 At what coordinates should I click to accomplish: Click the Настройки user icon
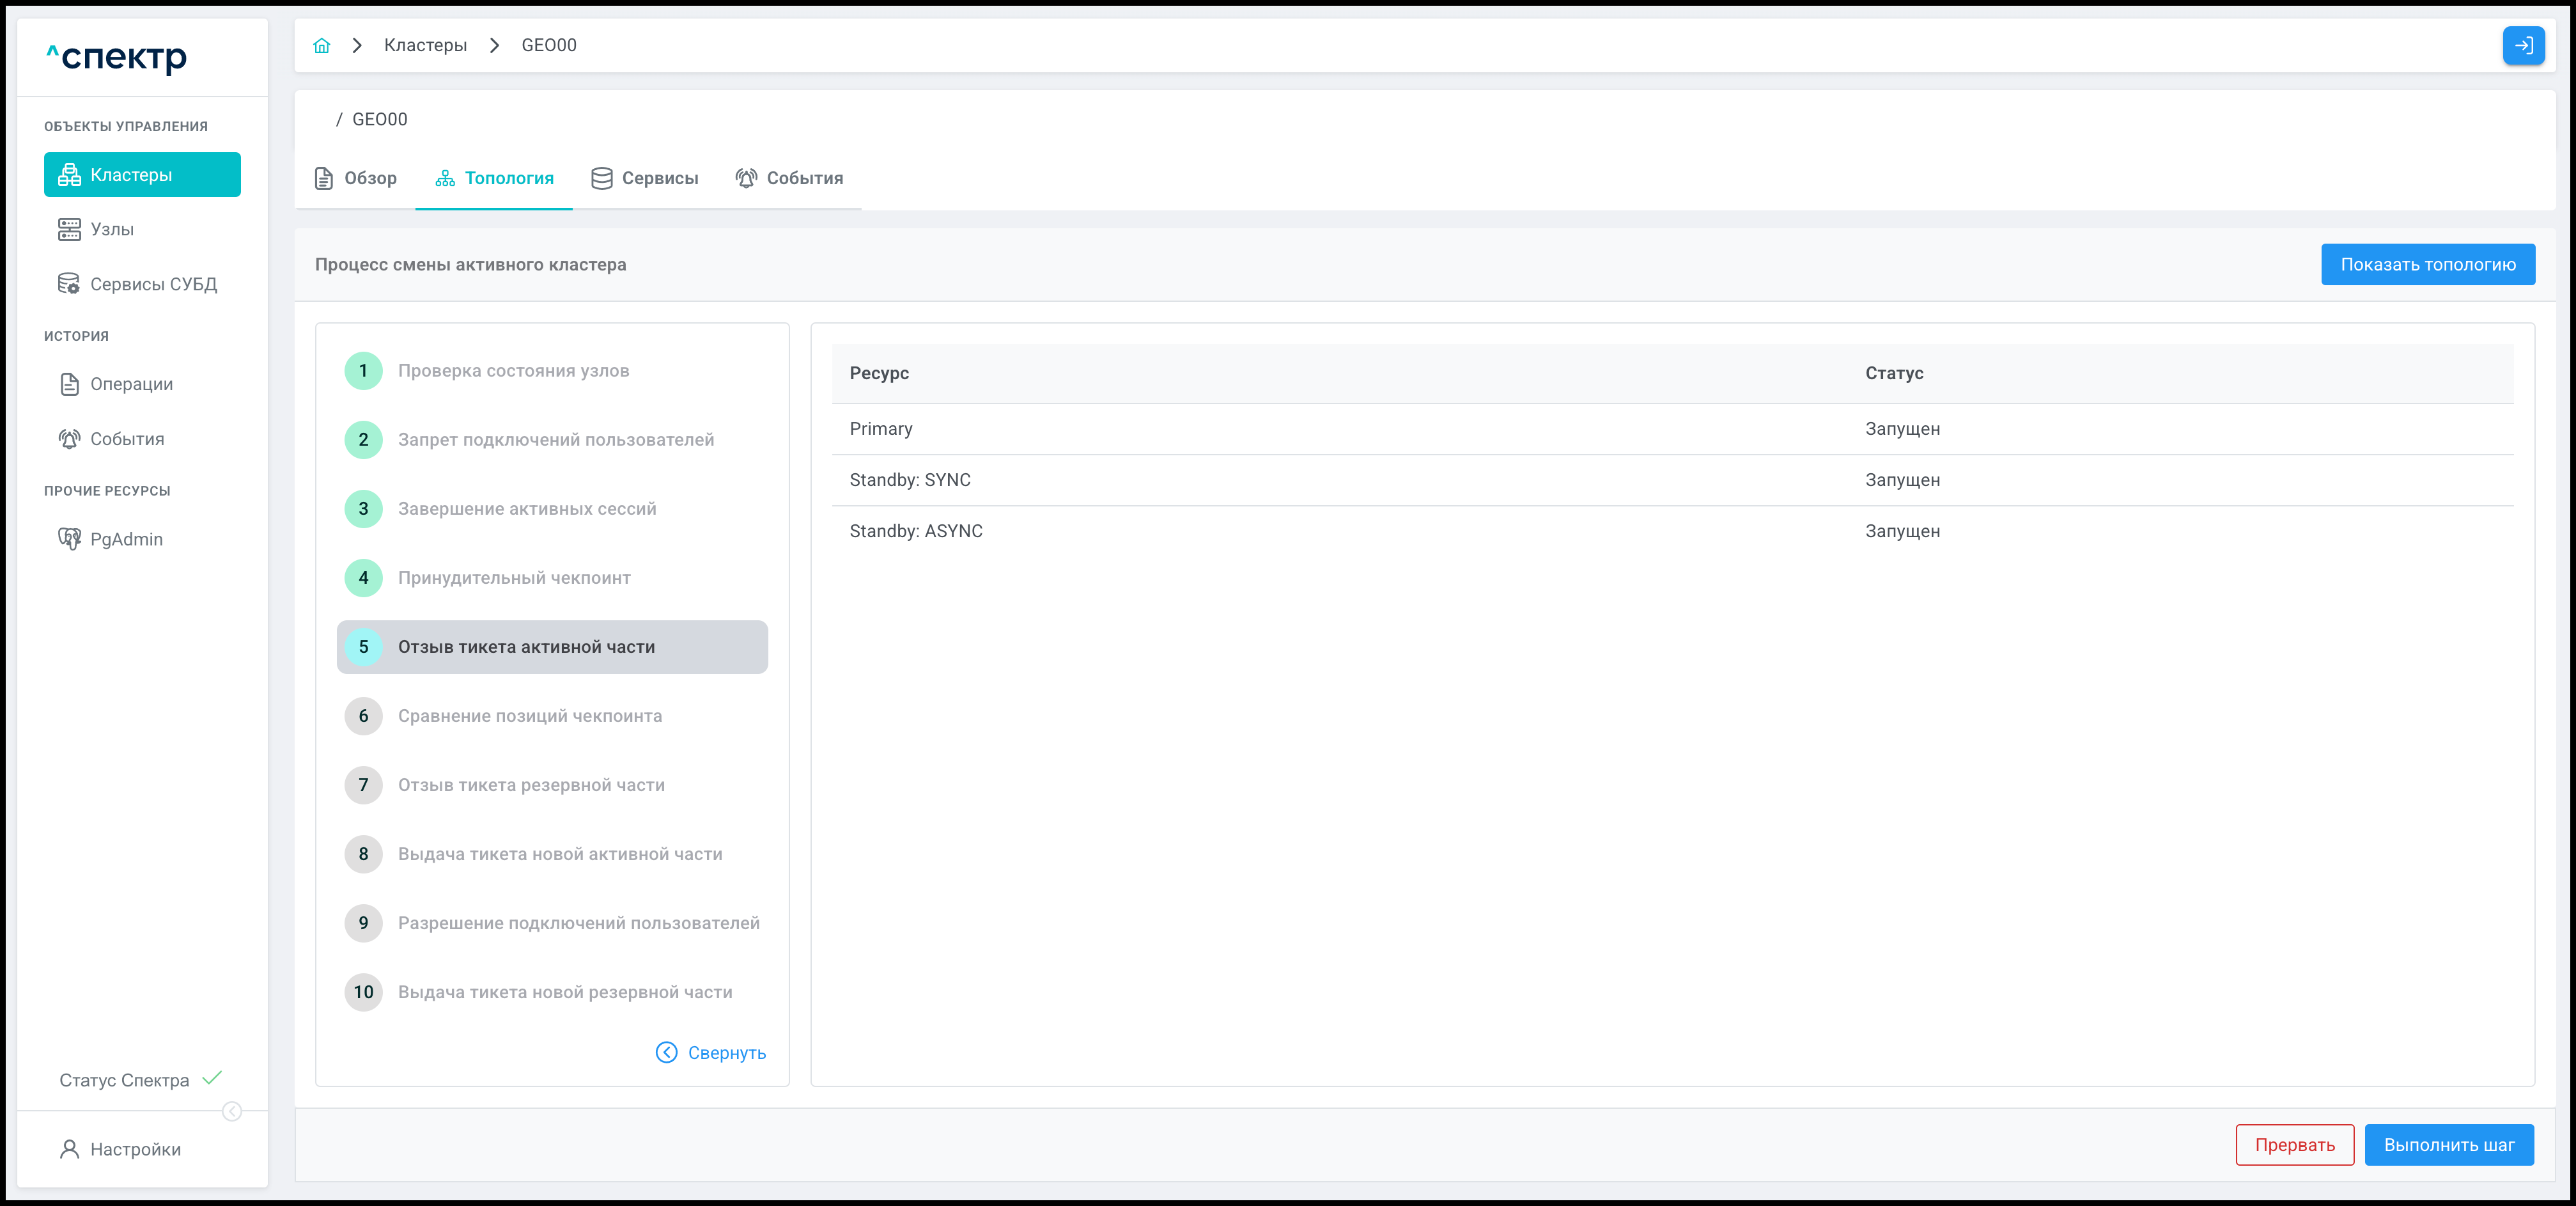coord(69,1149)
